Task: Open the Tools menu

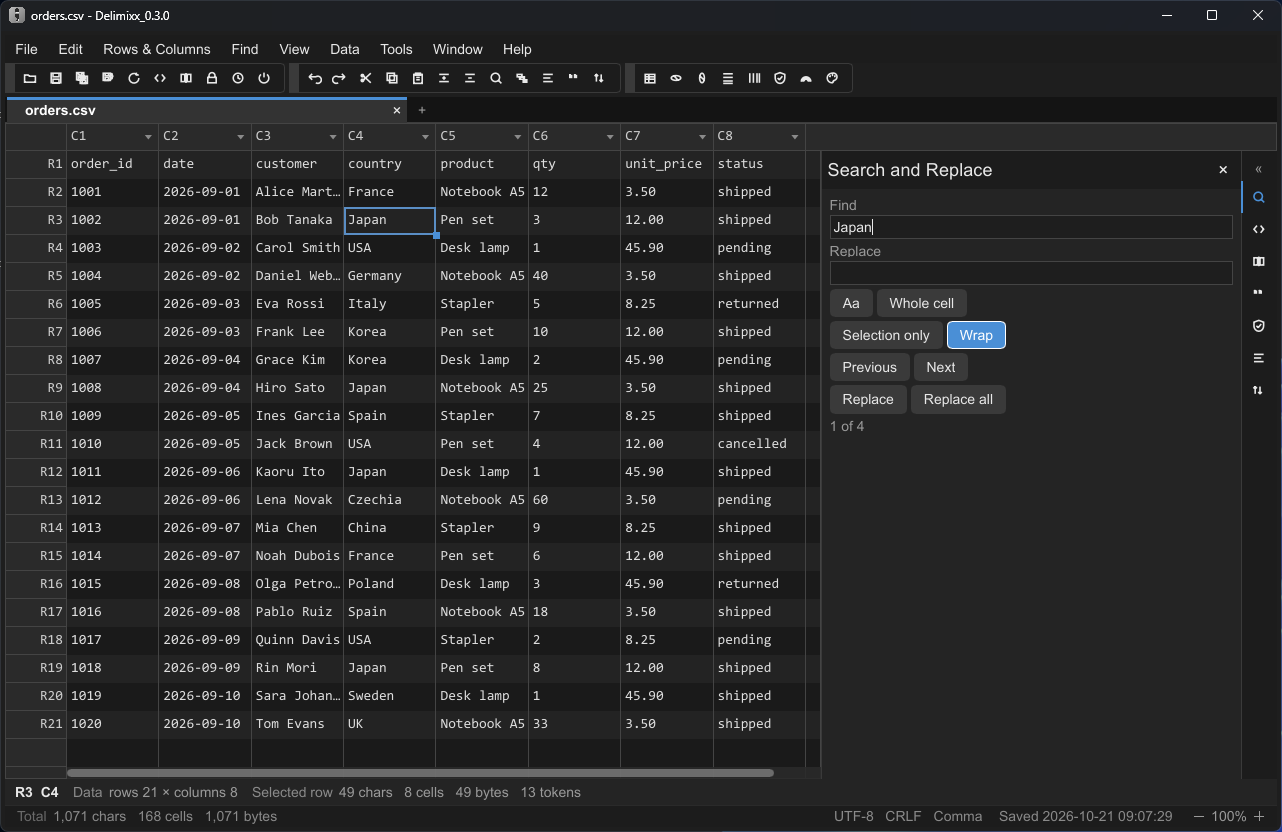Action: [396, 49]
